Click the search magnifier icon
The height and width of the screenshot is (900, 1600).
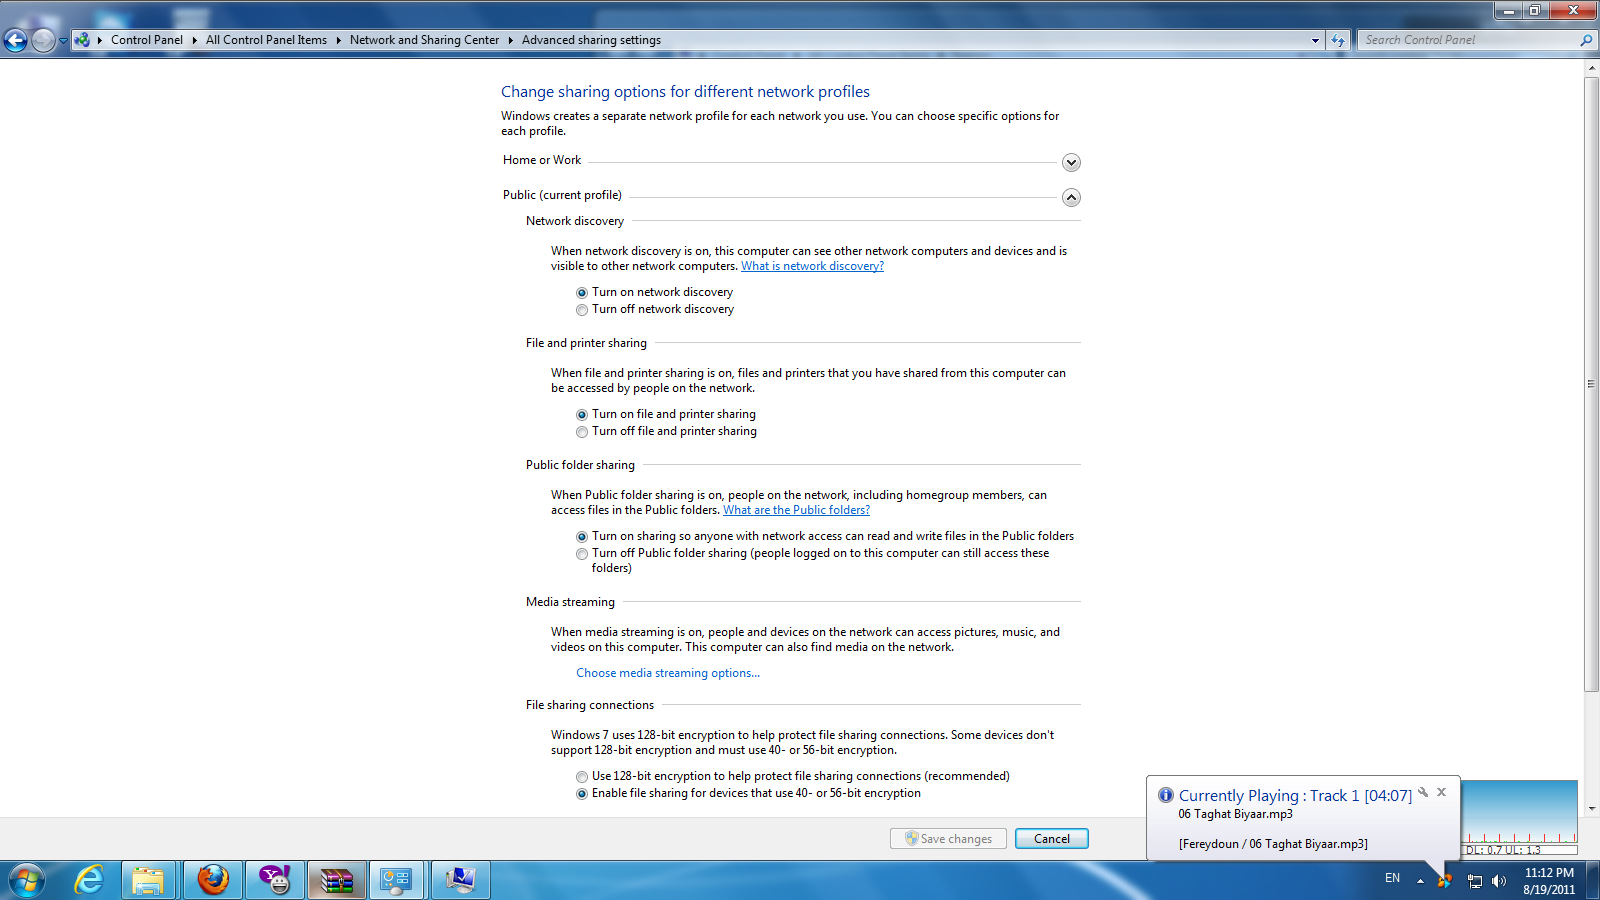1586,40
